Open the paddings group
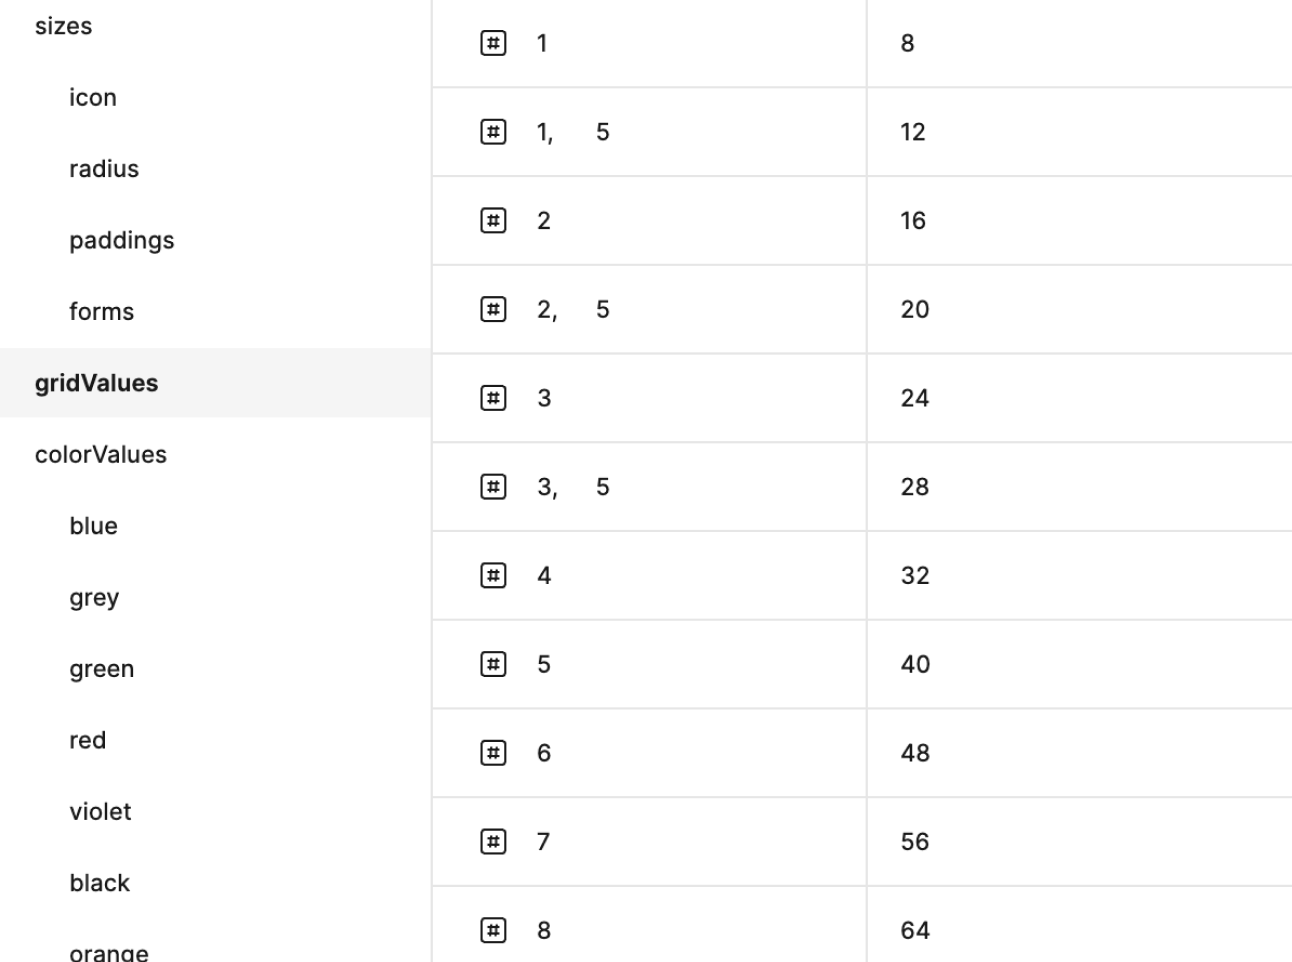 122,241
